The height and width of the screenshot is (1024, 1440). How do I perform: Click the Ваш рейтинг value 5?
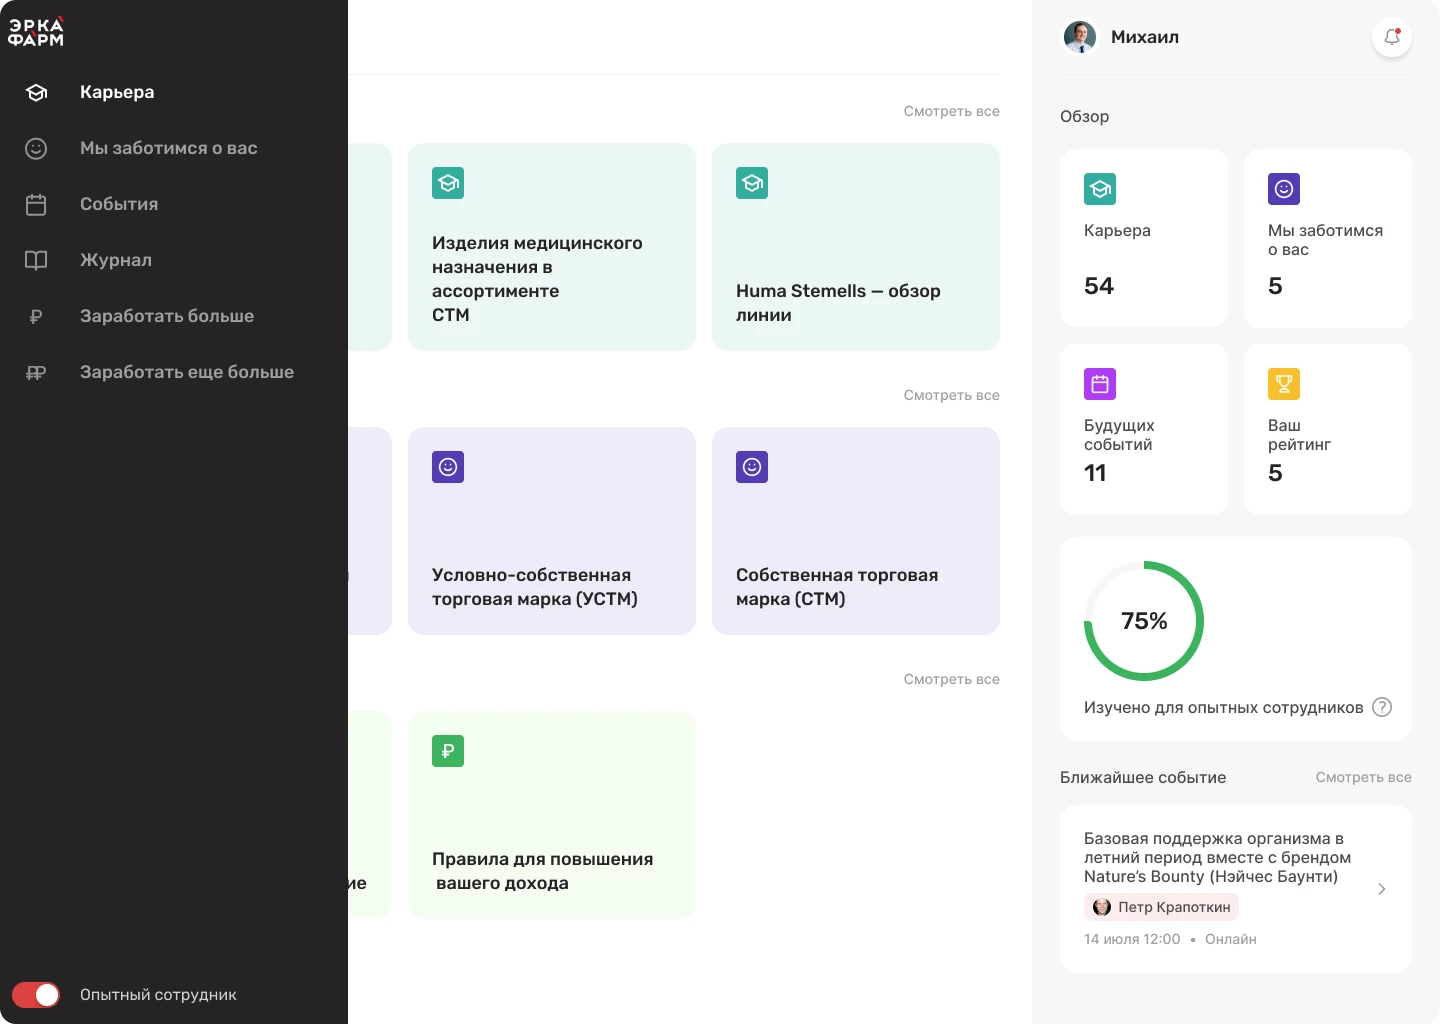(1275, 473)
